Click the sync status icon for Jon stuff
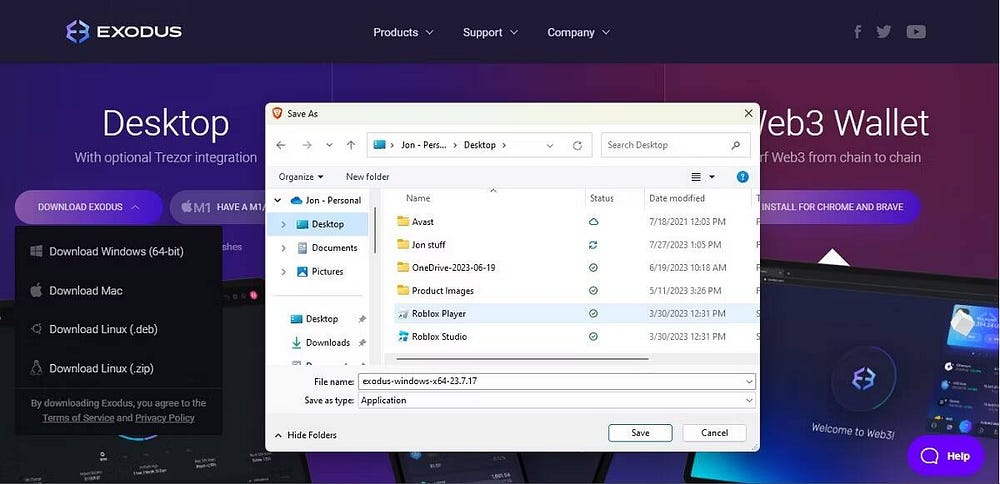This screenshot has width=1000, height=484. 593,244
